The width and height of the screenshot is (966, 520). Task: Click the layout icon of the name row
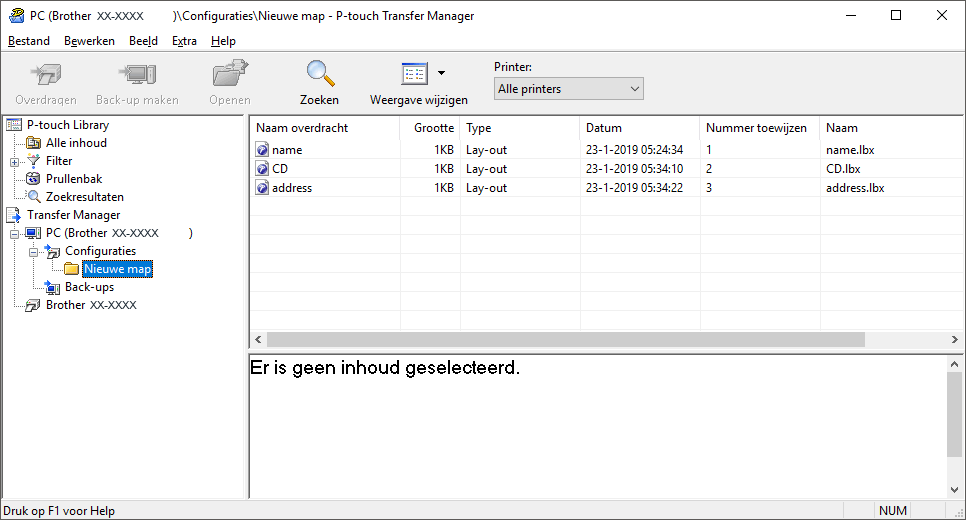tap(262, 150)
